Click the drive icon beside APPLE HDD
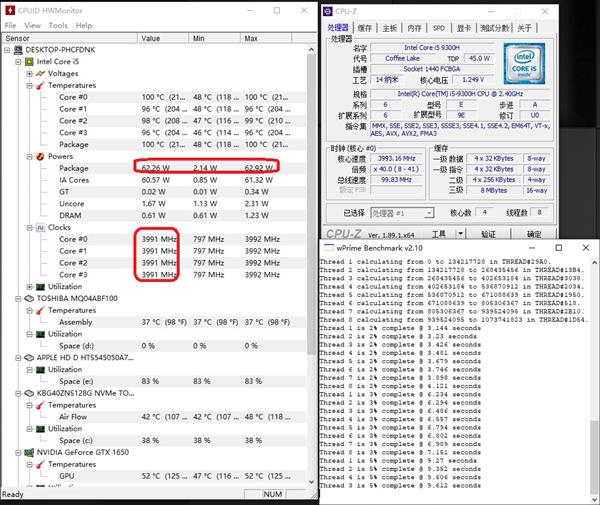The image size is (600, 505). [x=29, y=358]
